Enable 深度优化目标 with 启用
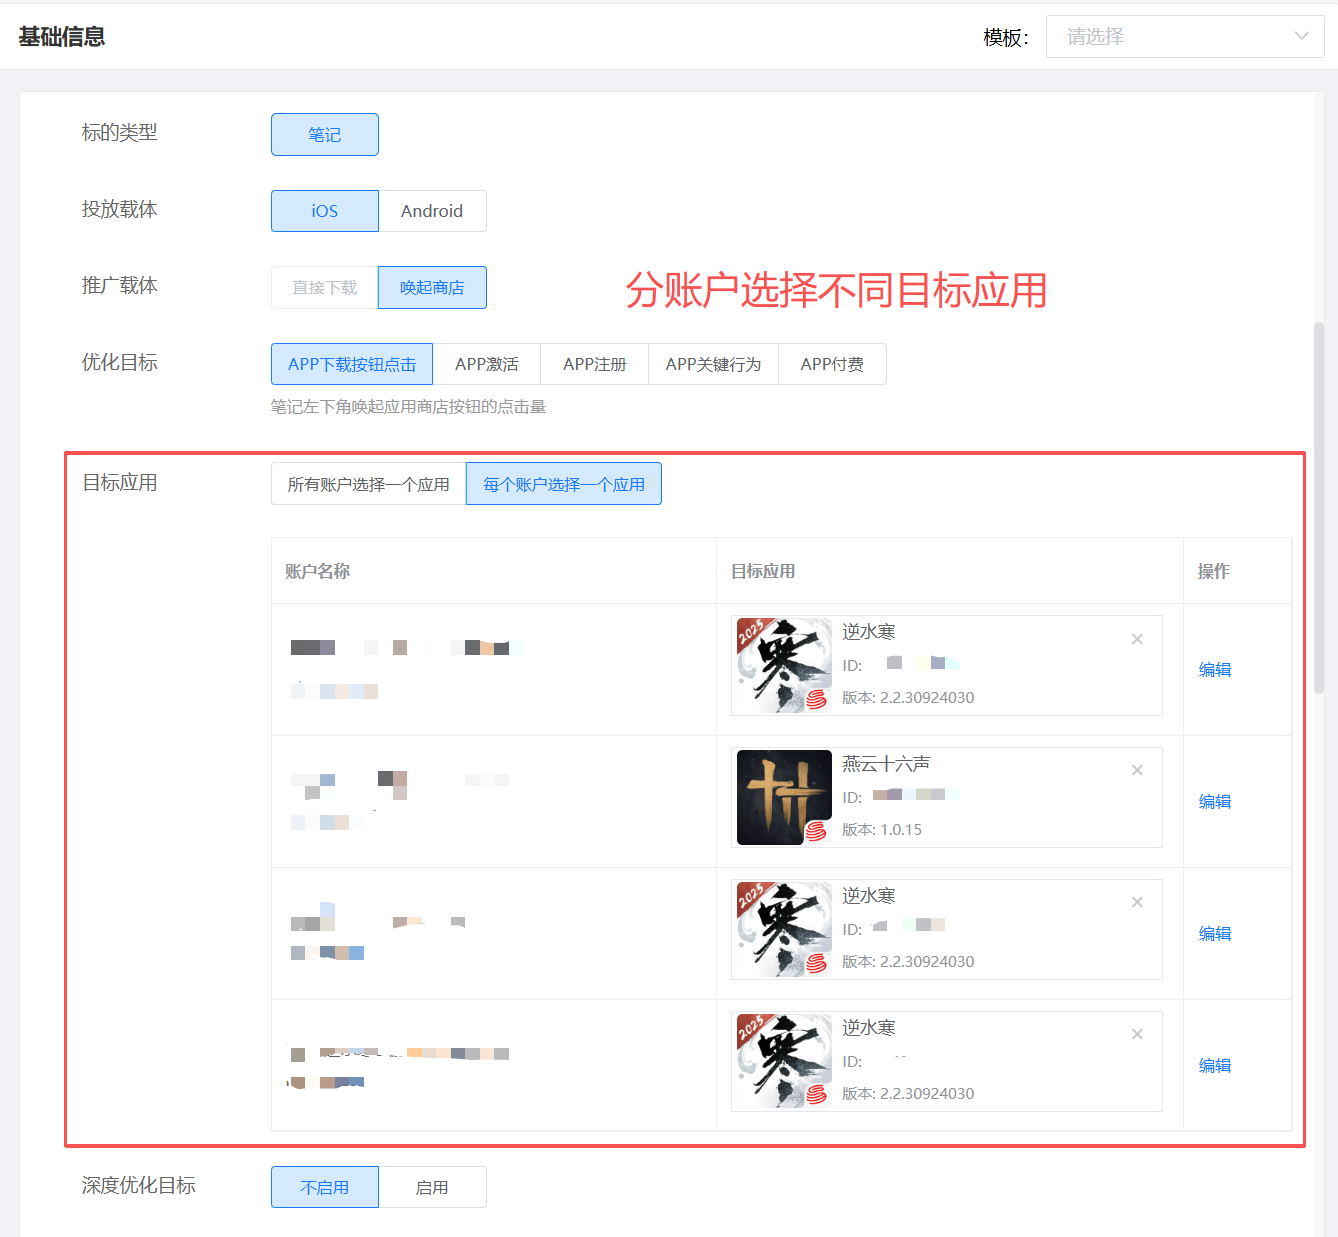 [432, 1187]
